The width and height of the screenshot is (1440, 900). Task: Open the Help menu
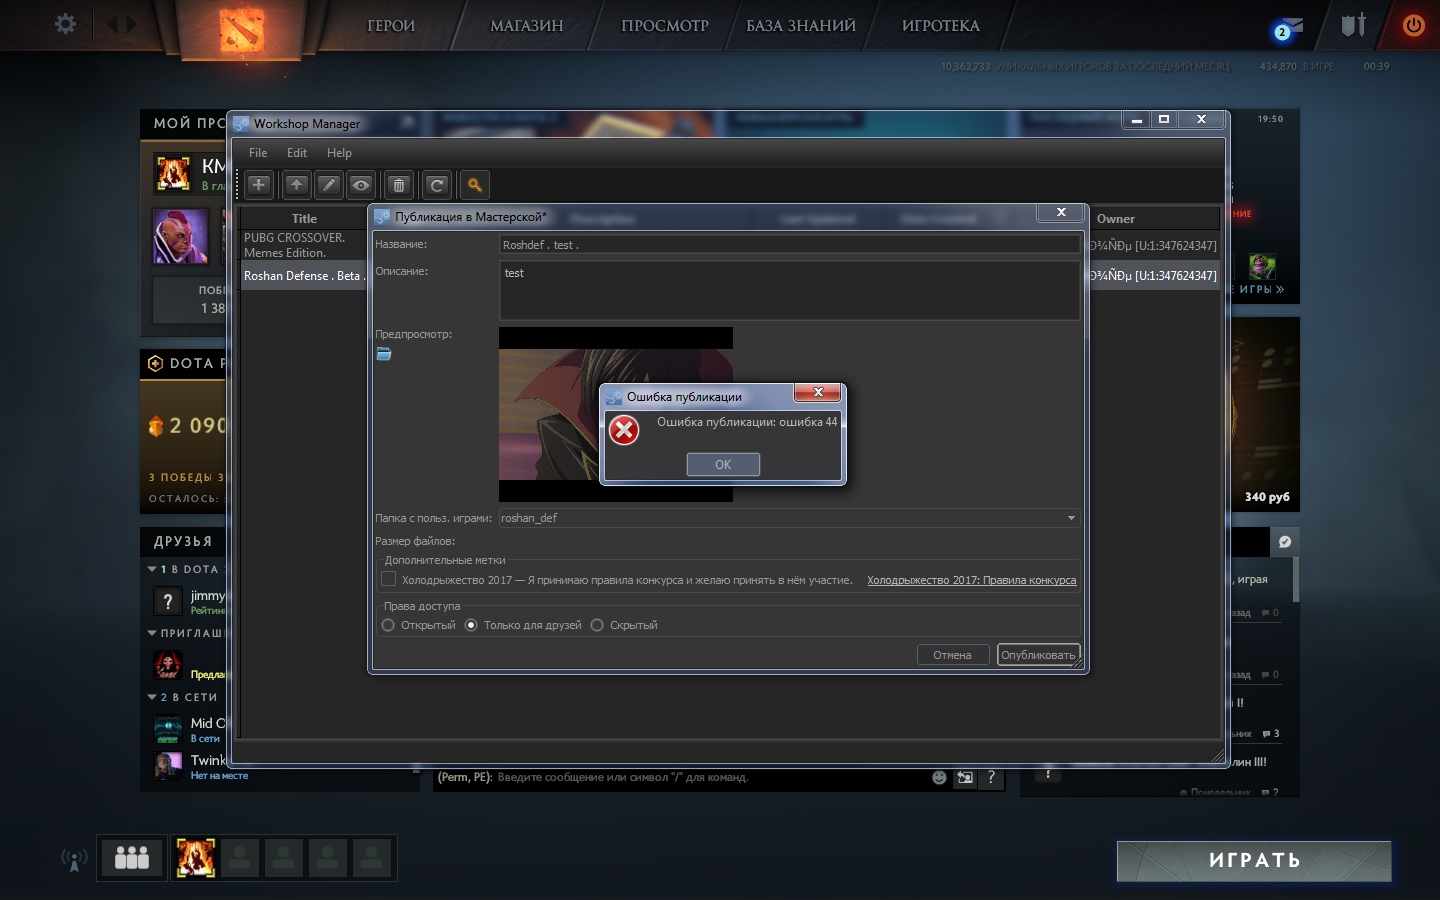tap(339, 153)
